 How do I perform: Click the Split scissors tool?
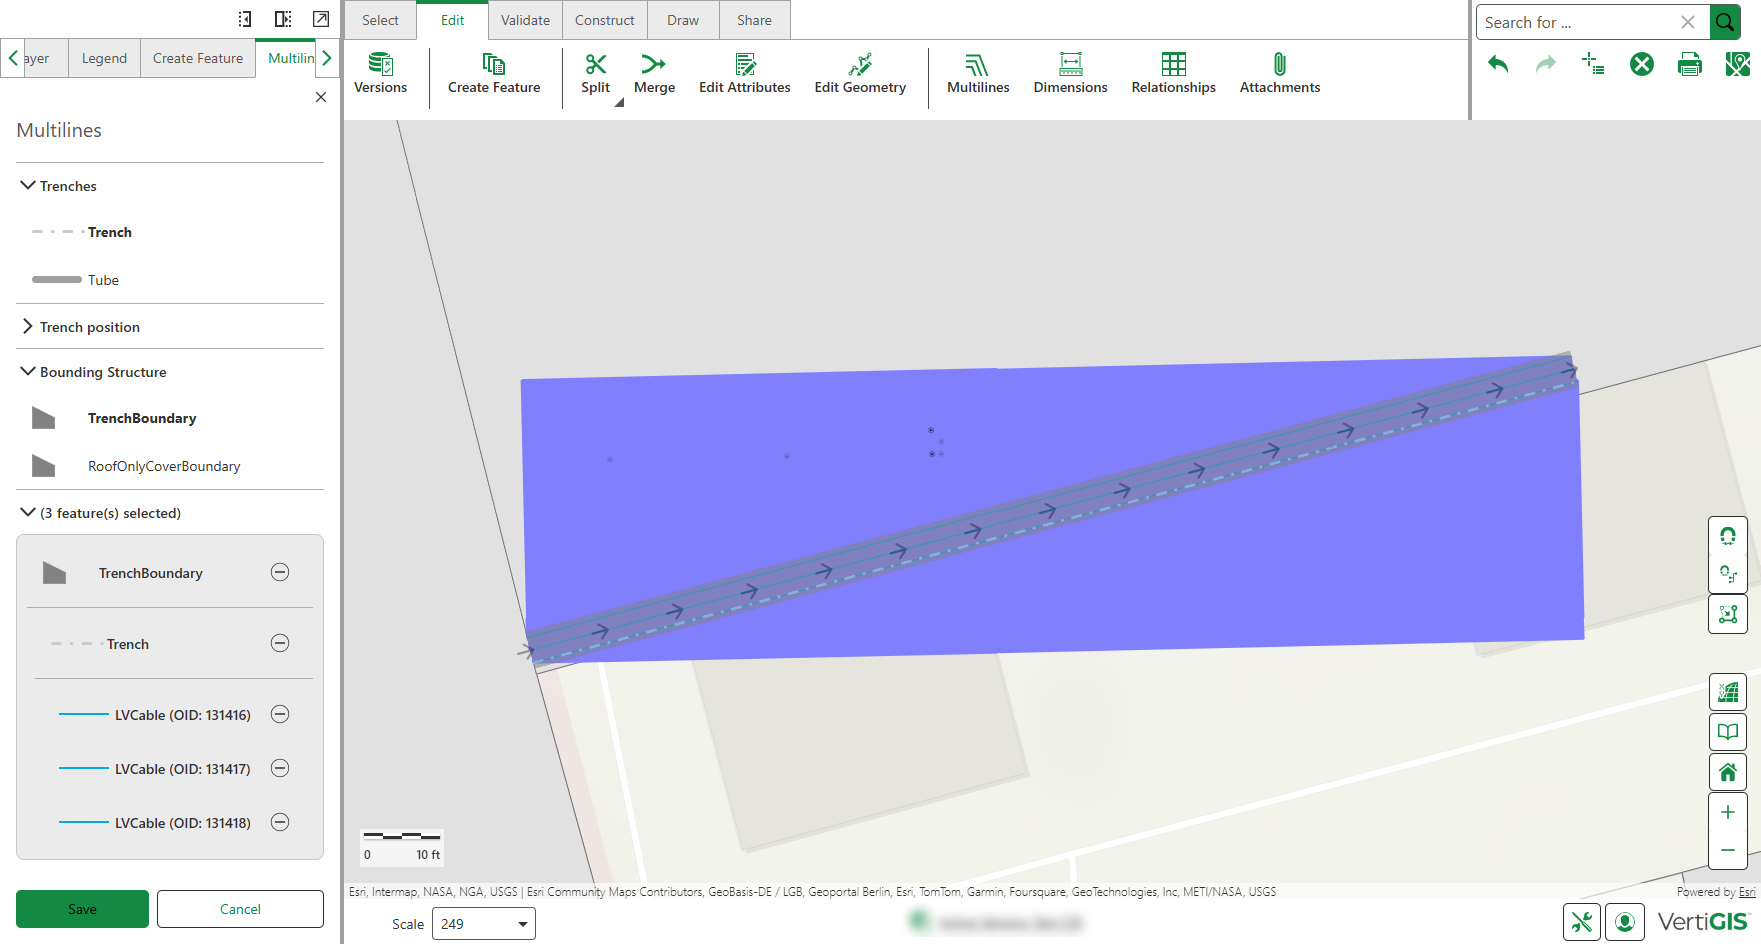595,74
